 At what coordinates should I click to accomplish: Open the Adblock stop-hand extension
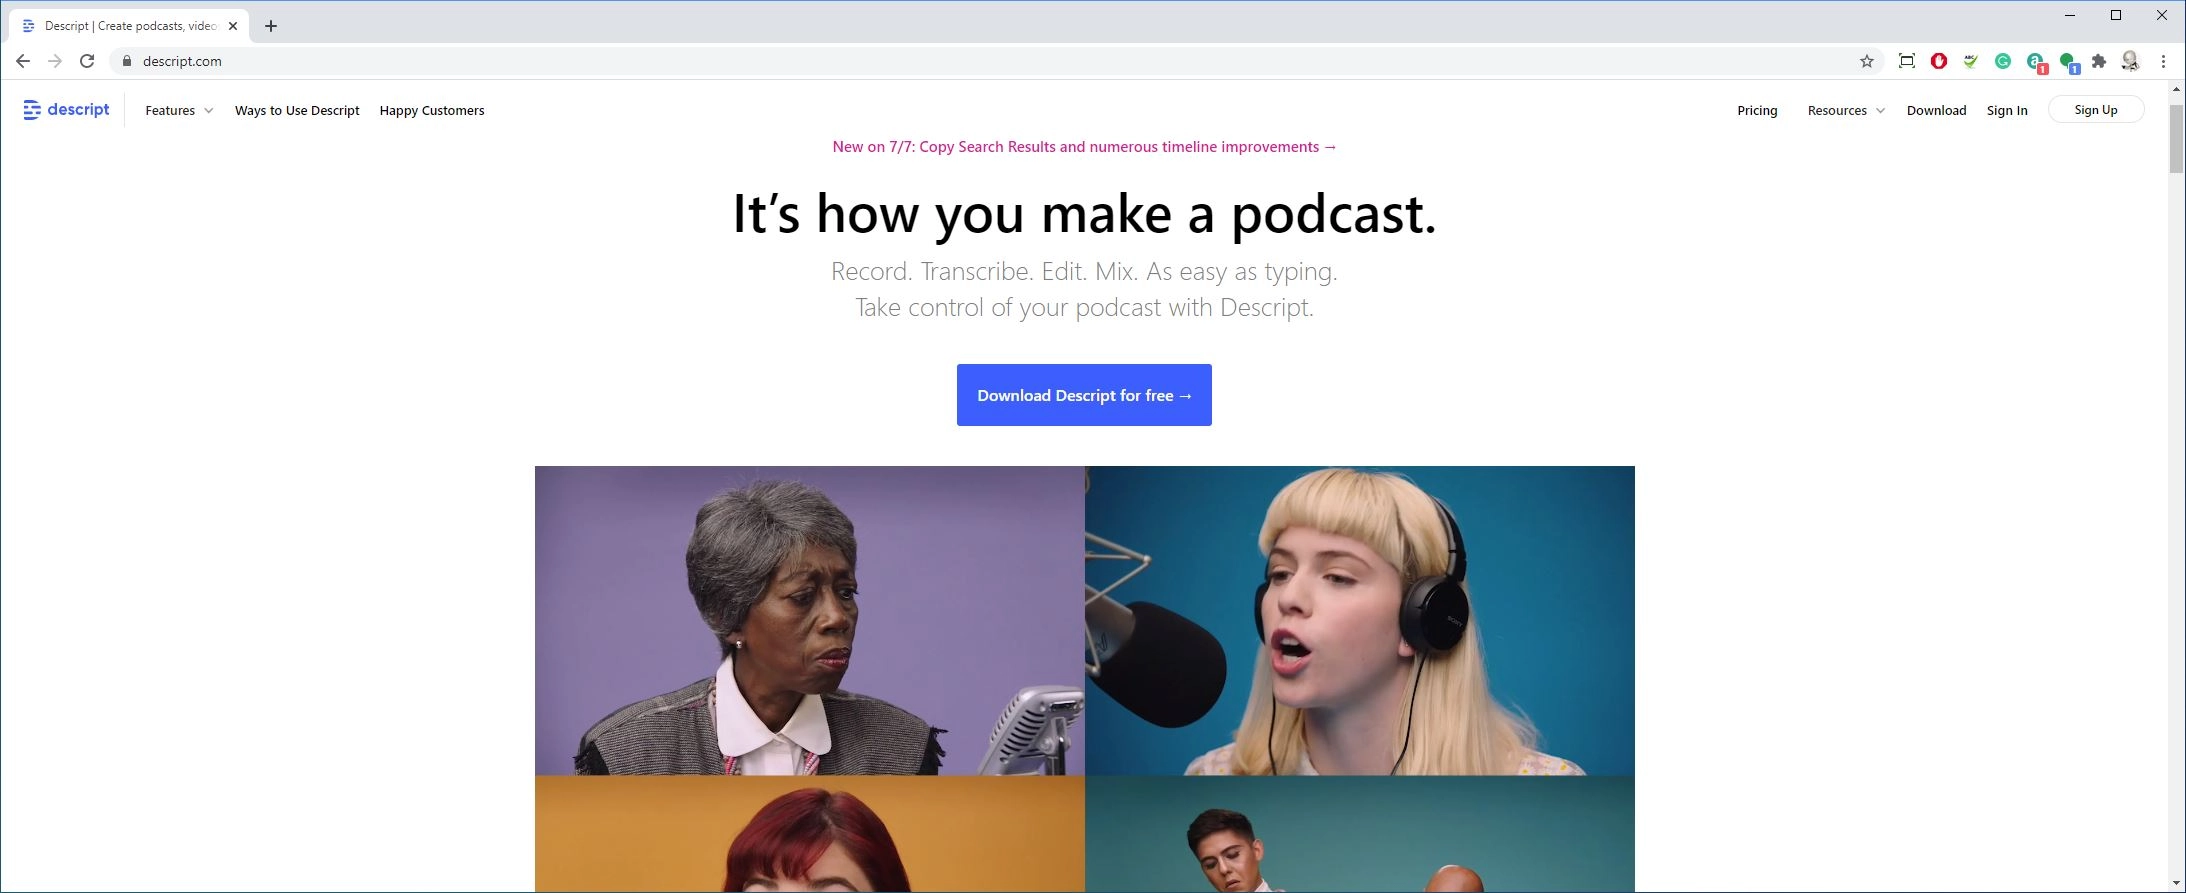click(x=1939, y=61)
